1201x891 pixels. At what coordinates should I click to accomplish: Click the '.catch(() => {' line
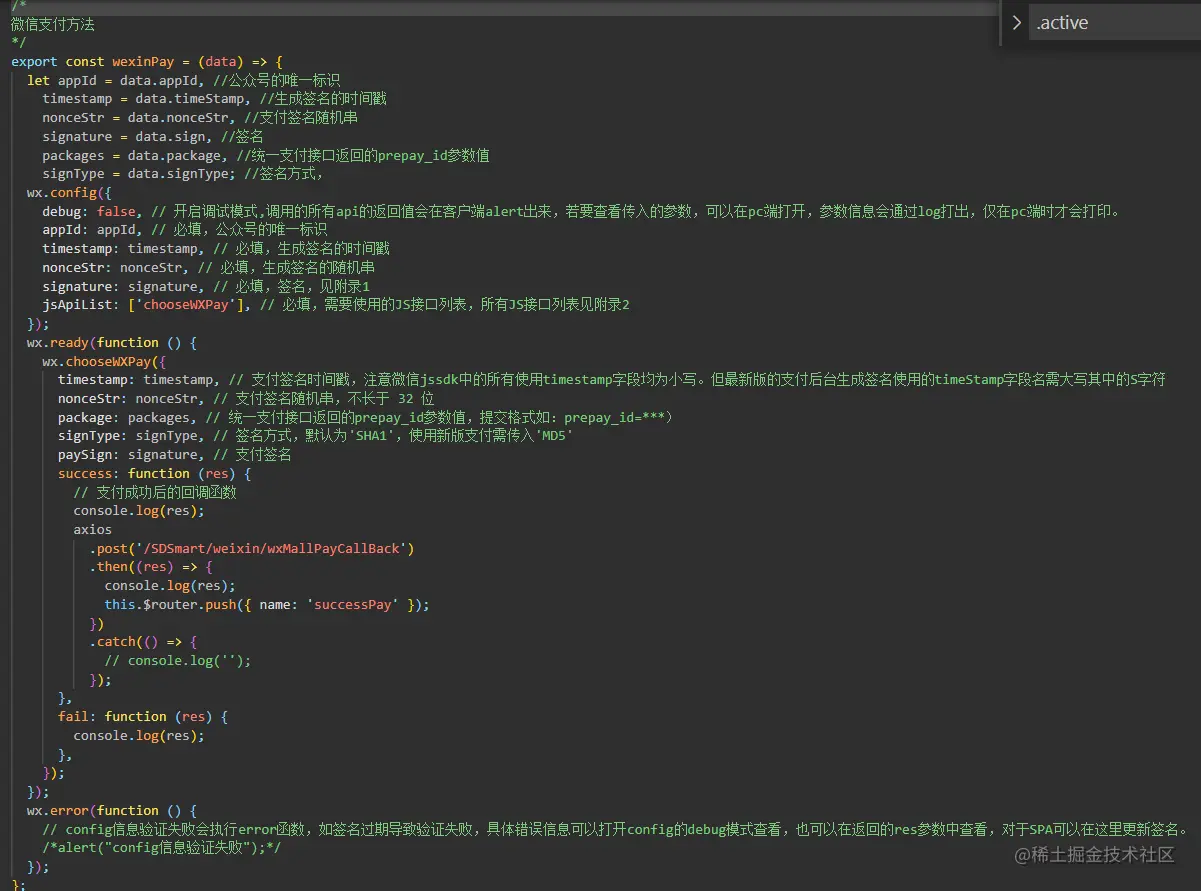(x=143, y=642)
